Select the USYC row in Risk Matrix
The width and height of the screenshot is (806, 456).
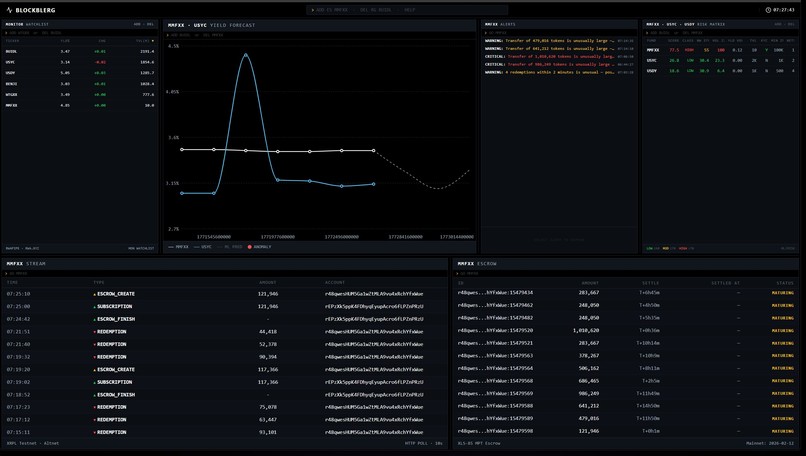(x=721, y=61)
